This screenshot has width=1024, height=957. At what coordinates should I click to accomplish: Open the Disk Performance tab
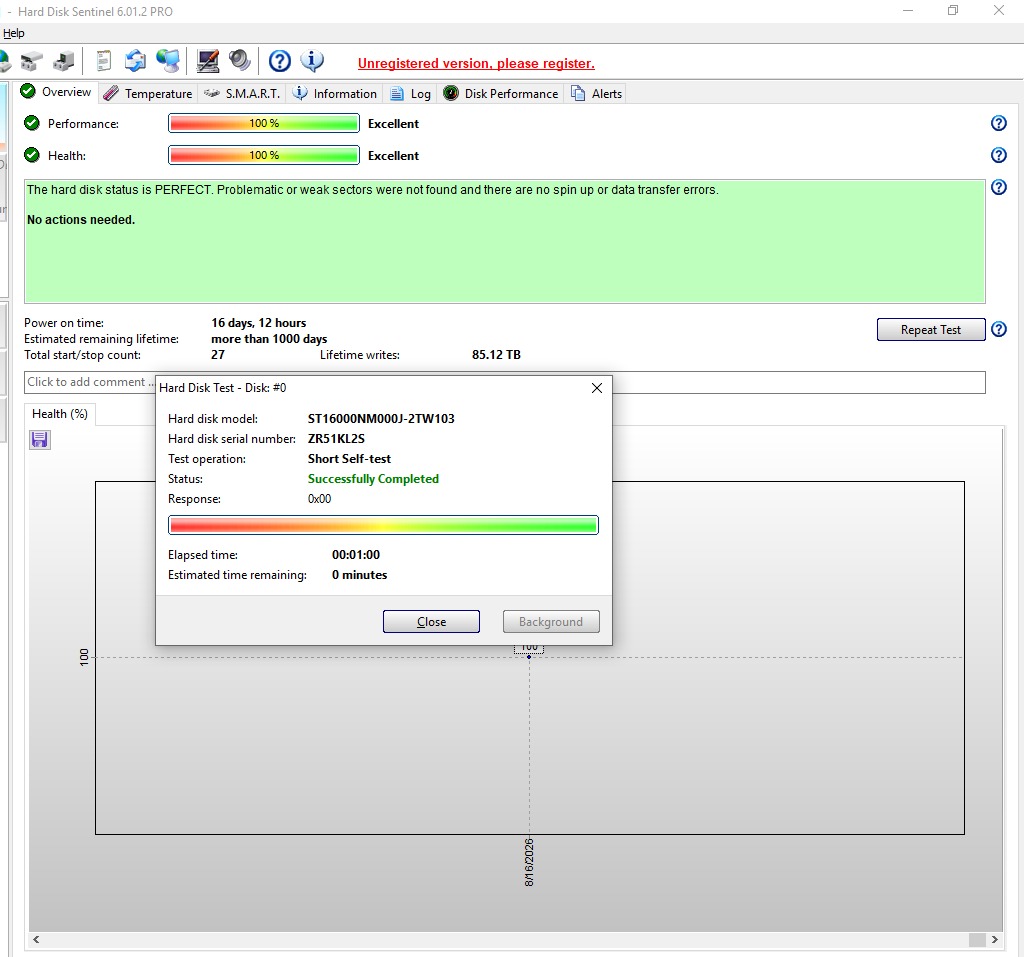[x=501, y=93]
